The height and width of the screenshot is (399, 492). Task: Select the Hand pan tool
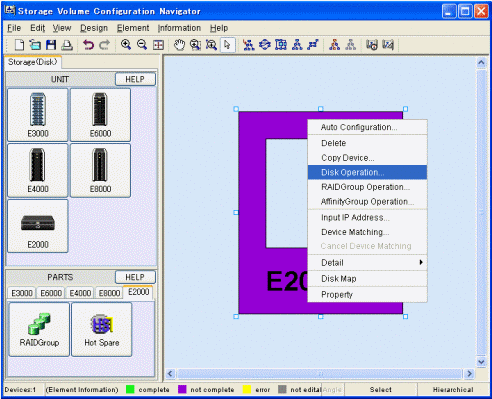[x=179, y=45]
